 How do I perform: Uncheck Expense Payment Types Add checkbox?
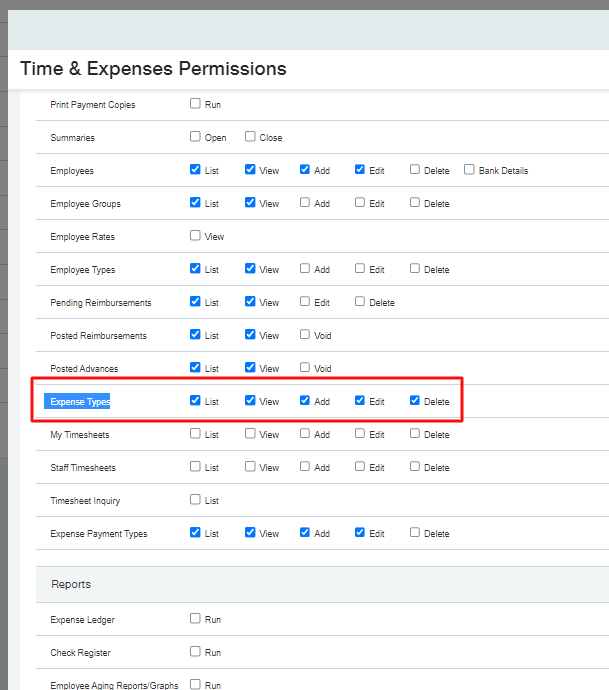(x=304, y=532)
